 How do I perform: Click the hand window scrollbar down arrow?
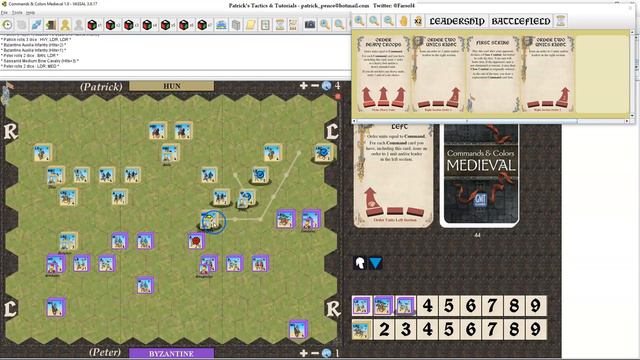pyautogui.click(x=632, y=116)
